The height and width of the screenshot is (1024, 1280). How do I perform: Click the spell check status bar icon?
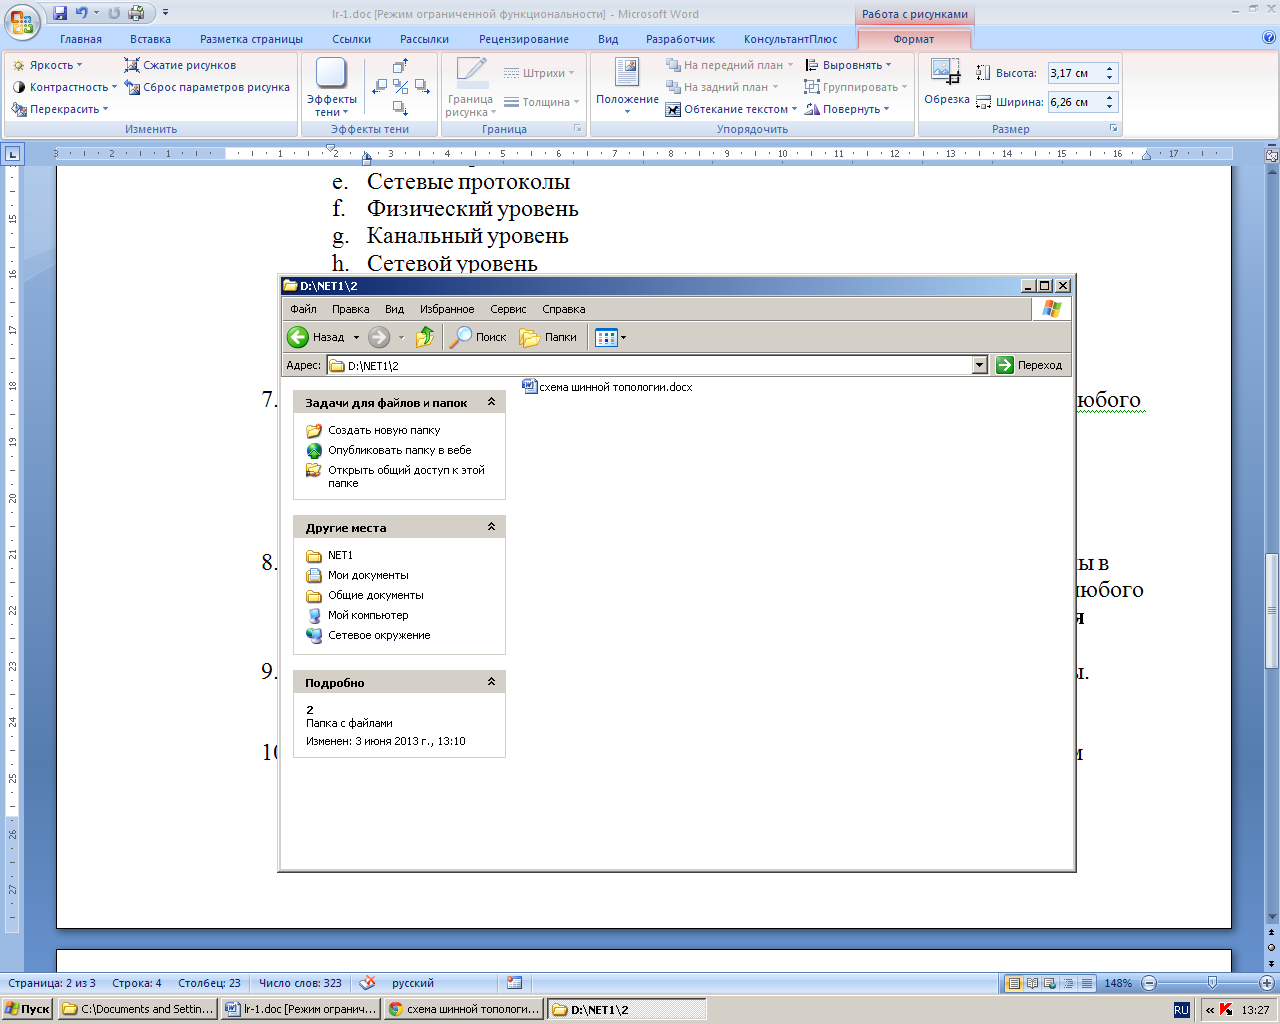(367, 983)
